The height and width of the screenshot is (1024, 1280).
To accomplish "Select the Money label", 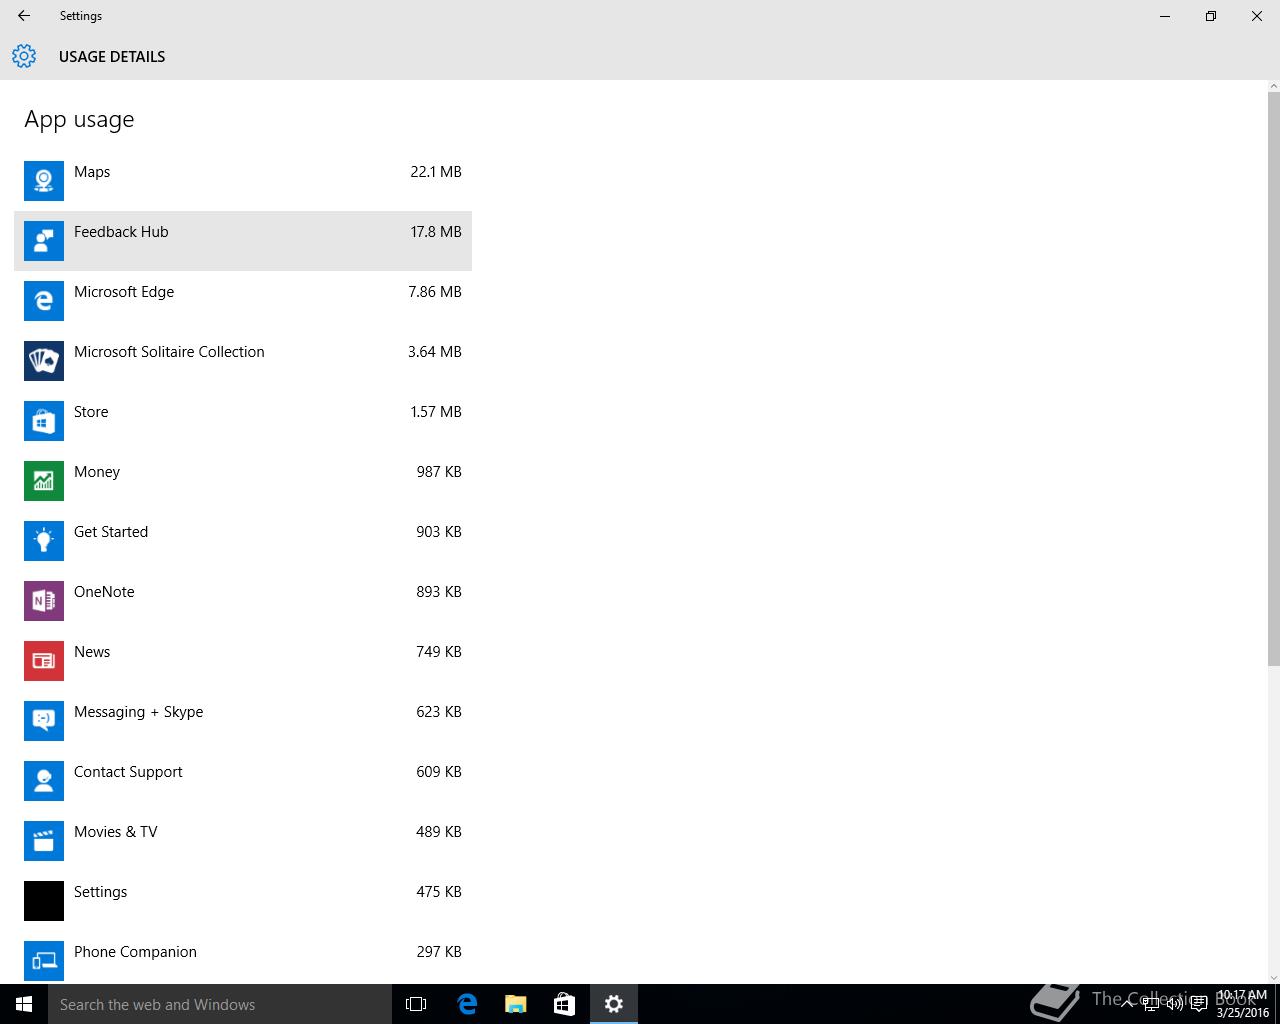I will 97,472.
